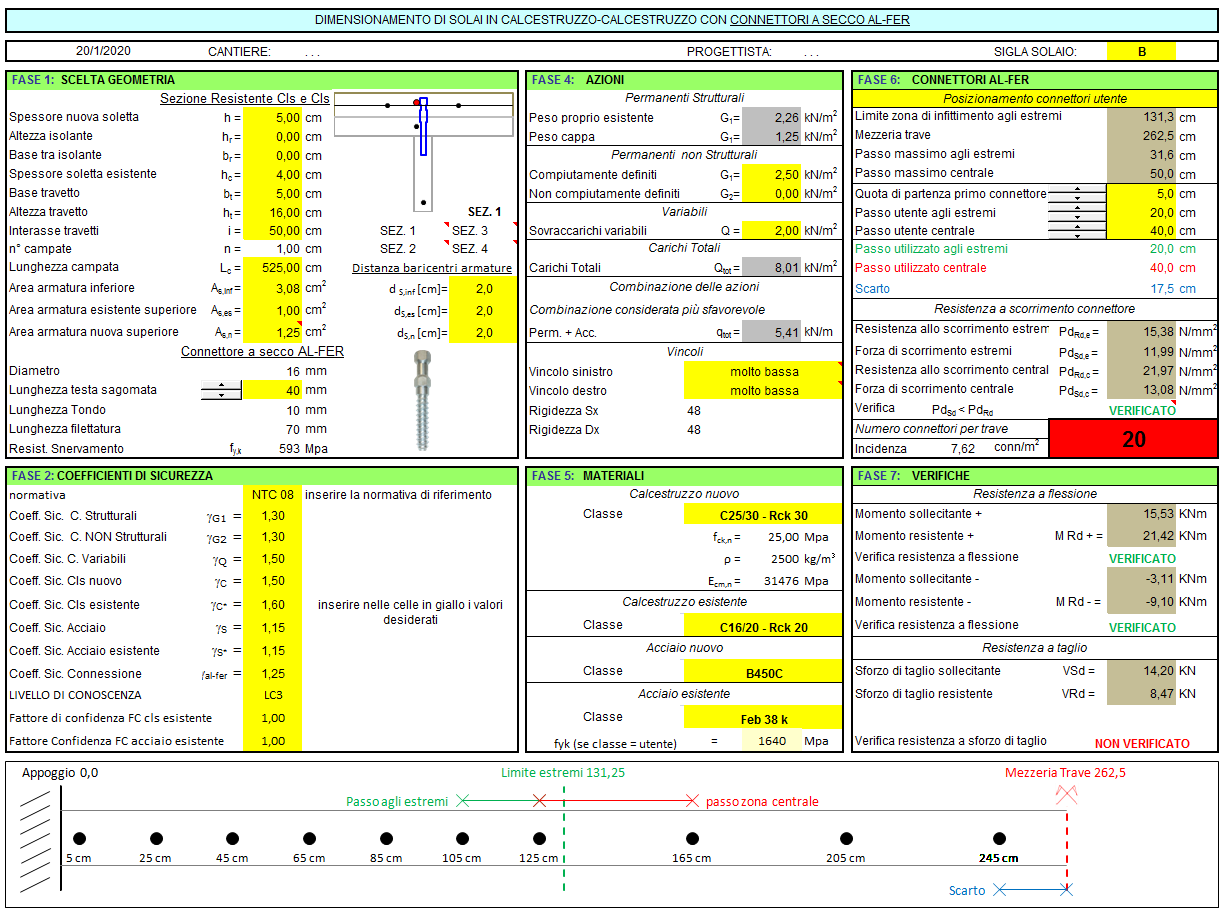Select the Vincolo destro molto bassa cell
The width and height of the screenshot is (1224, 914).
coord(764,391)
